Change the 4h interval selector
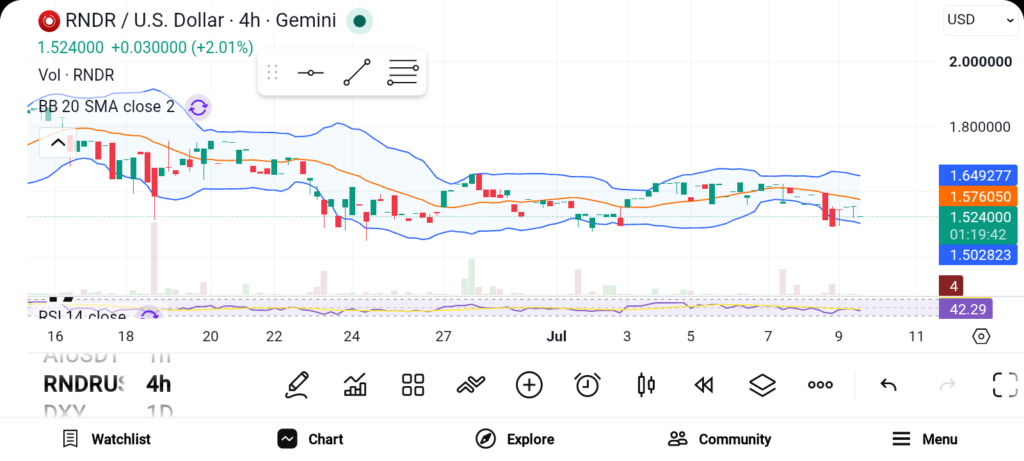 point(159,384)
